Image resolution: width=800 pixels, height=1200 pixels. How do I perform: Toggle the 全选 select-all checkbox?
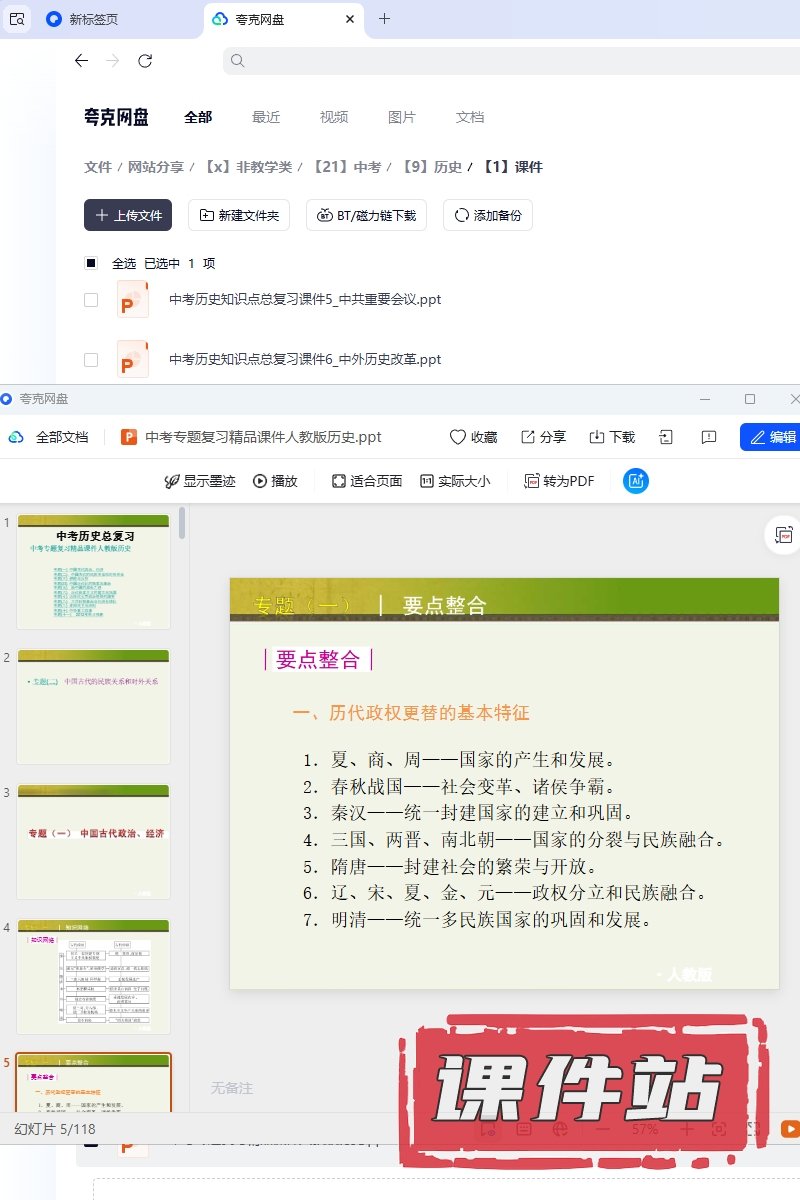coord(91,263)
